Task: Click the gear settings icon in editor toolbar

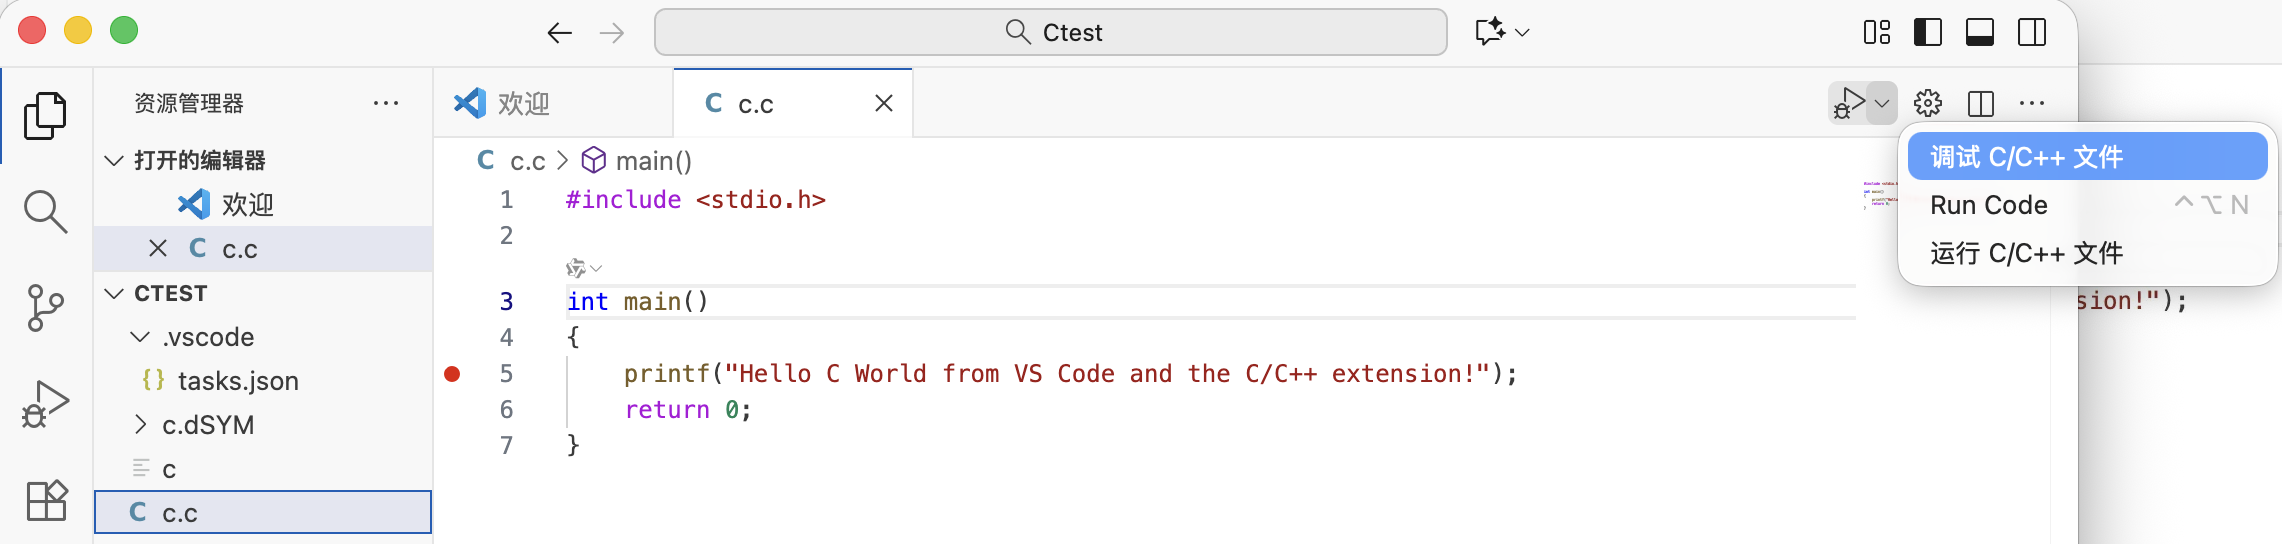Action: tap(1927, 103)
